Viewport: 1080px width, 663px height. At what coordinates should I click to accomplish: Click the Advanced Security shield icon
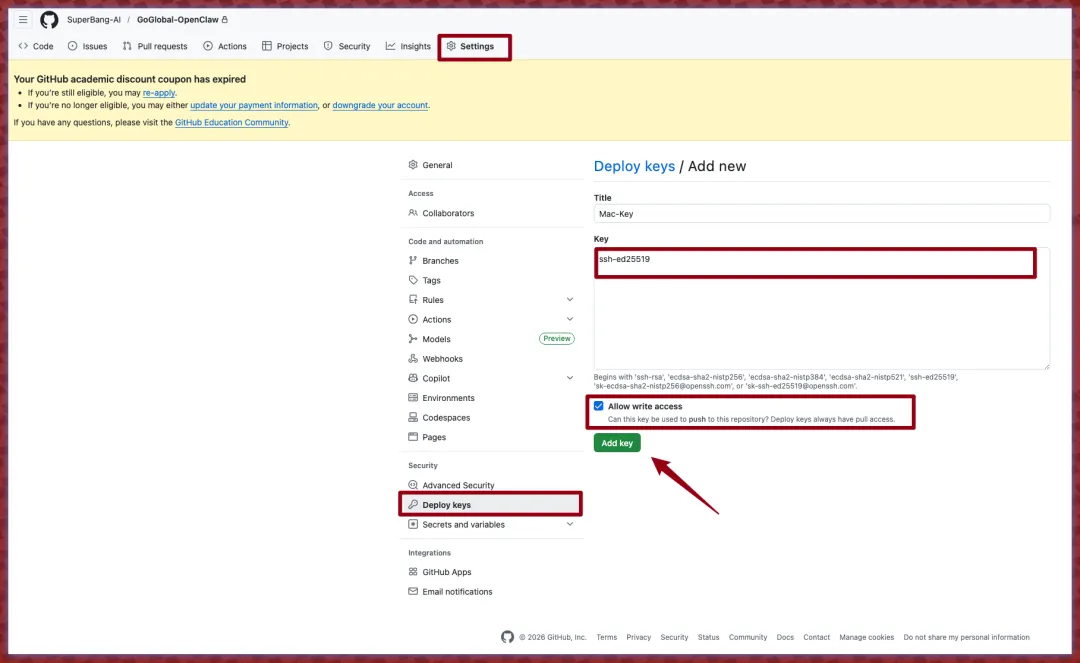(413, 485)
